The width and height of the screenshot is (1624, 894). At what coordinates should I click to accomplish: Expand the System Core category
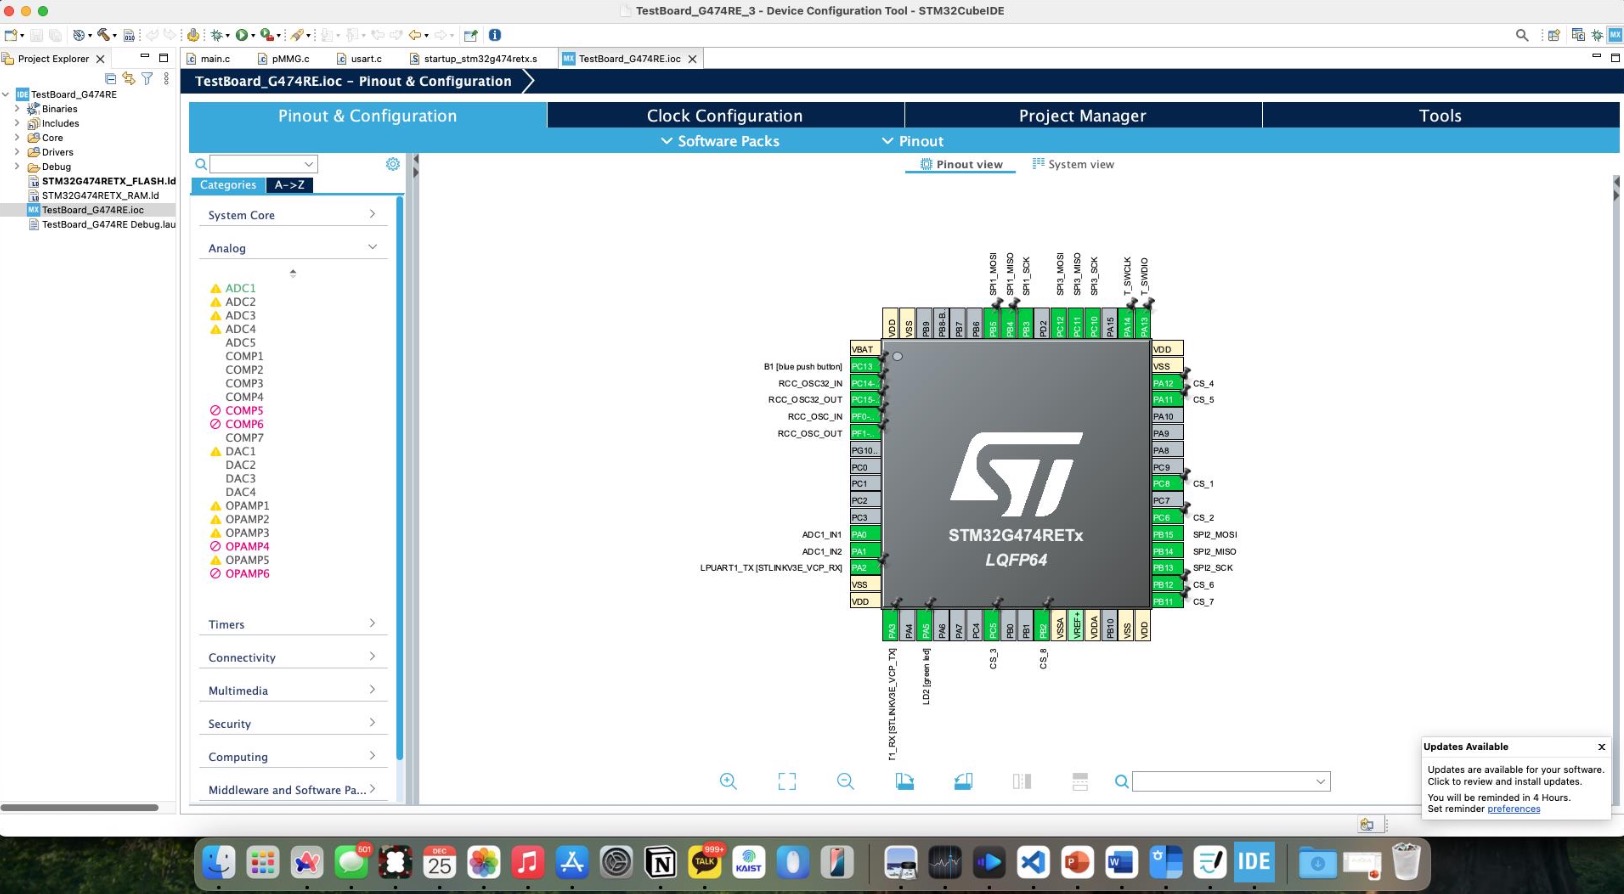coord(291,215)
